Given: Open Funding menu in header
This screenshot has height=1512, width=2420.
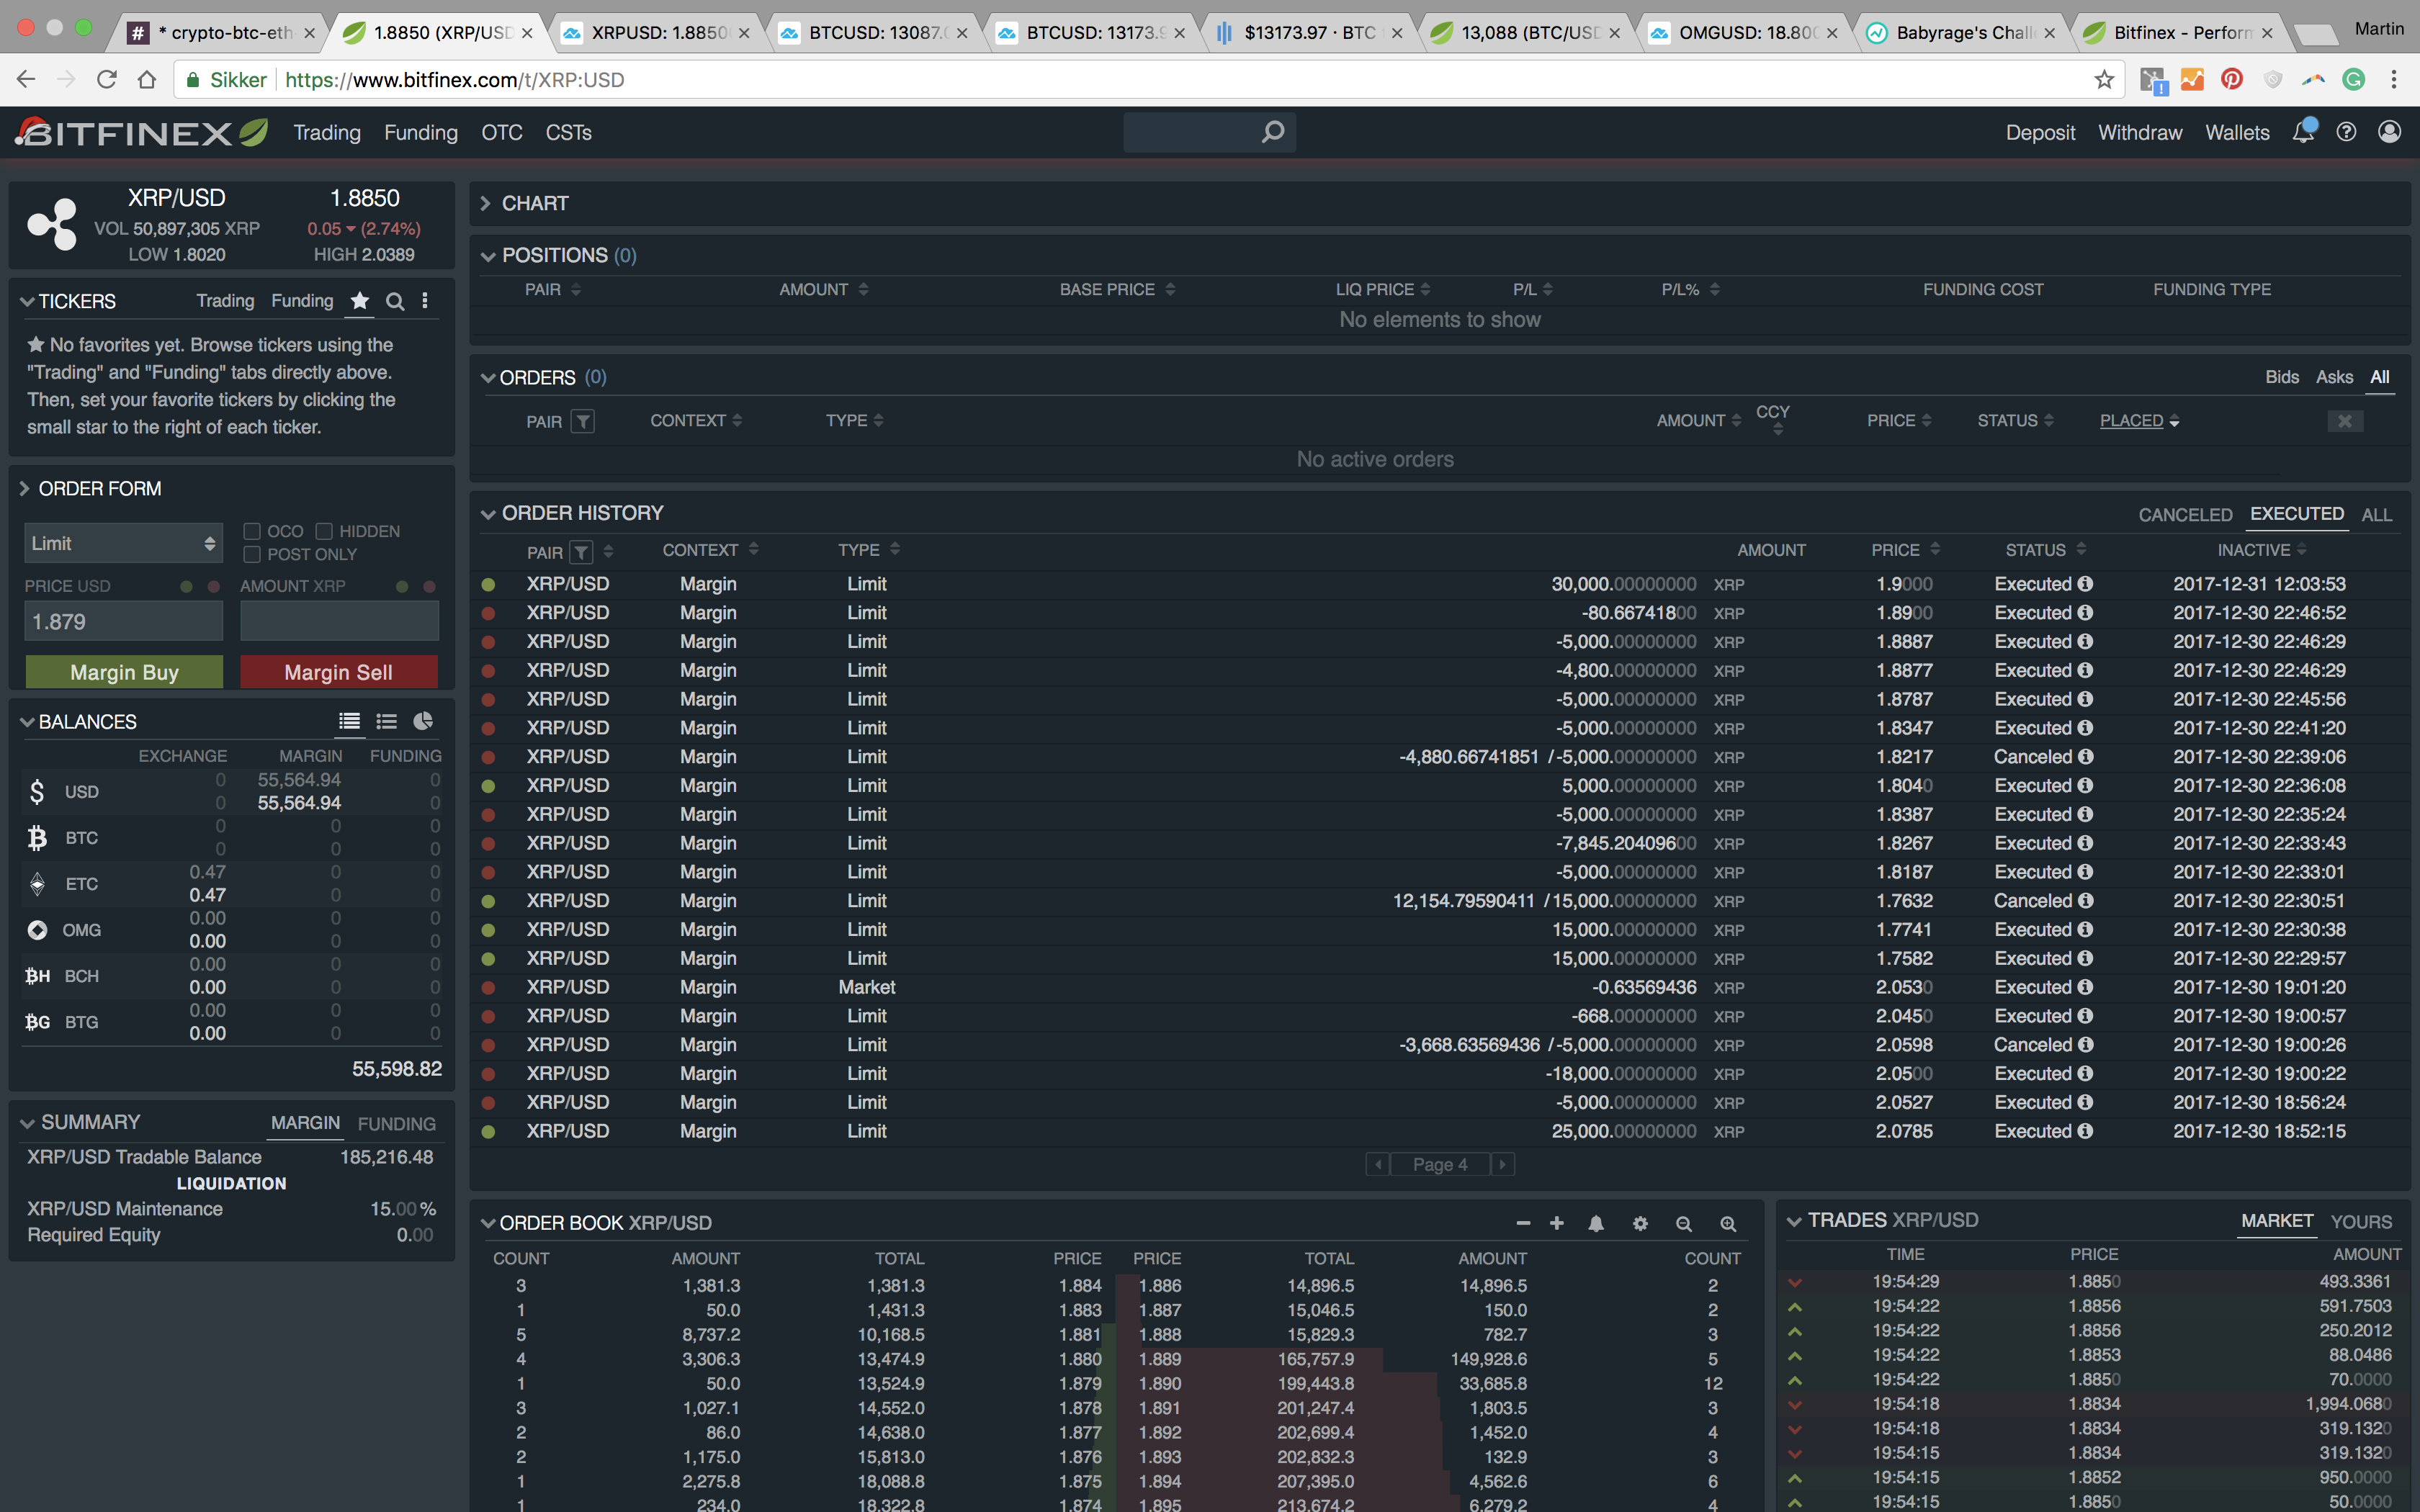Looking at the screenshot, I should point(421,132).
